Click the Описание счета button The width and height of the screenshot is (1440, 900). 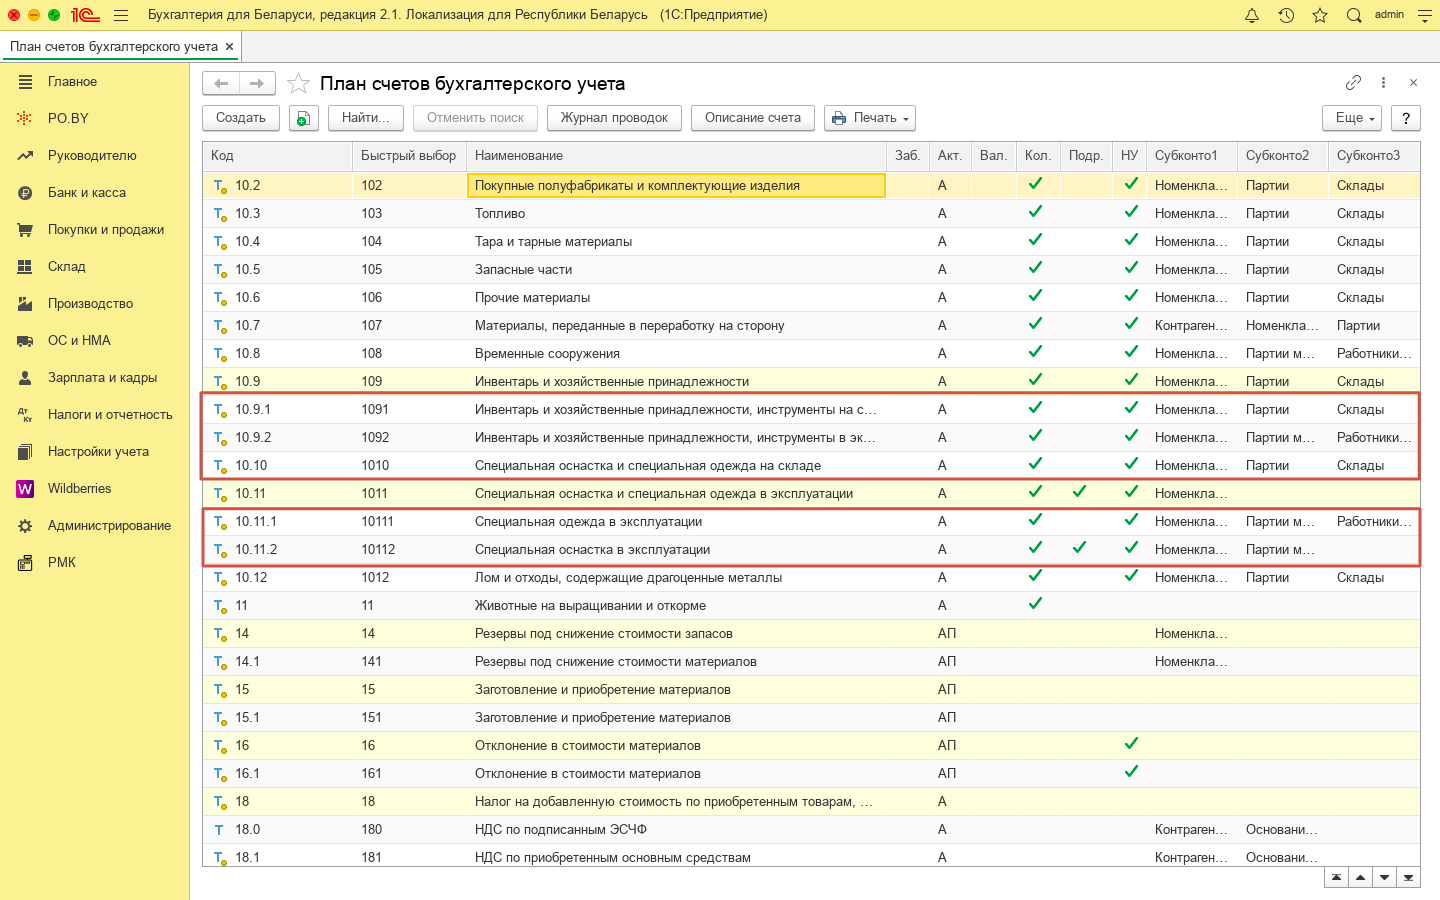pyautogui.click(x=752, y=118)
